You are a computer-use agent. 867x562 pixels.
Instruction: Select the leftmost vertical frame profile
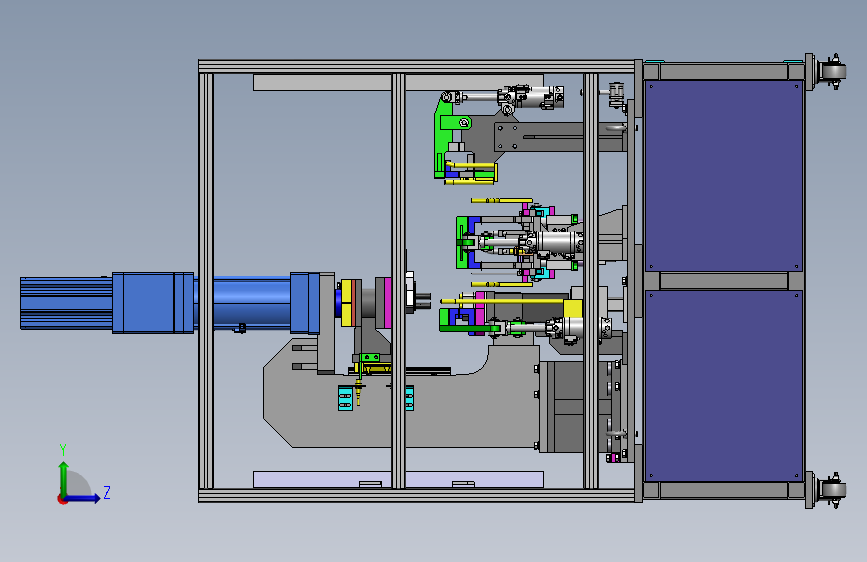coord(206,281)
